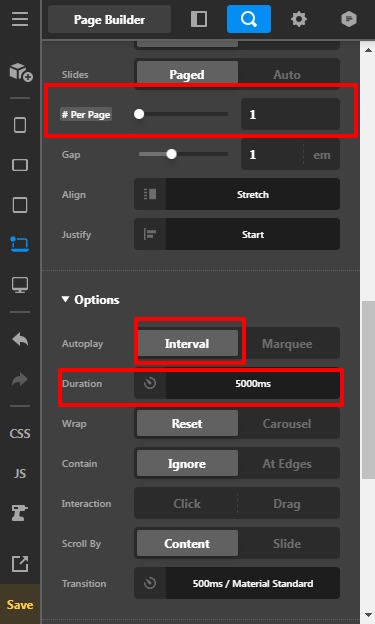Open the Justify Start dropdown
Screen dimensions: 375x624
click(237, 234)
